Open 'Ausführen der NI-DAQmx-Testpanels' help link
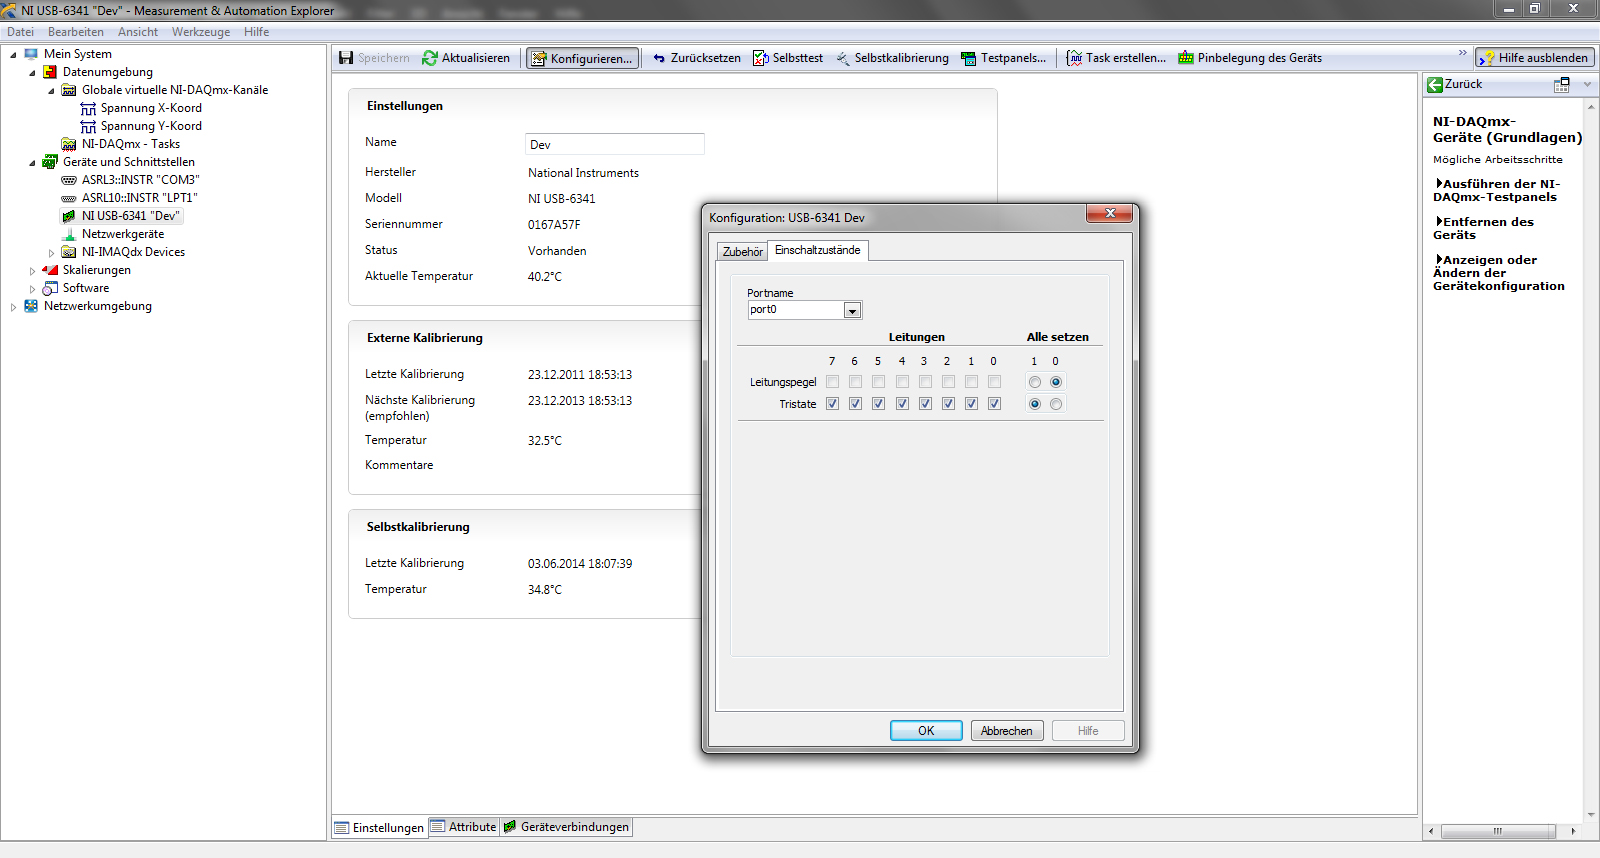This screenshot has width=1600, height=858. coord(1496,190)
